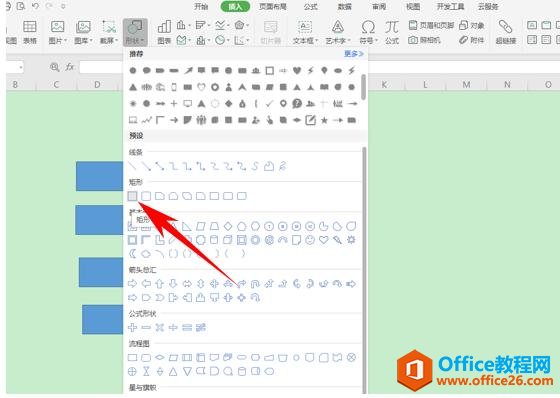Click the 更多 link in shapes panel
This screenshot has width=560, height=398.
354,54
